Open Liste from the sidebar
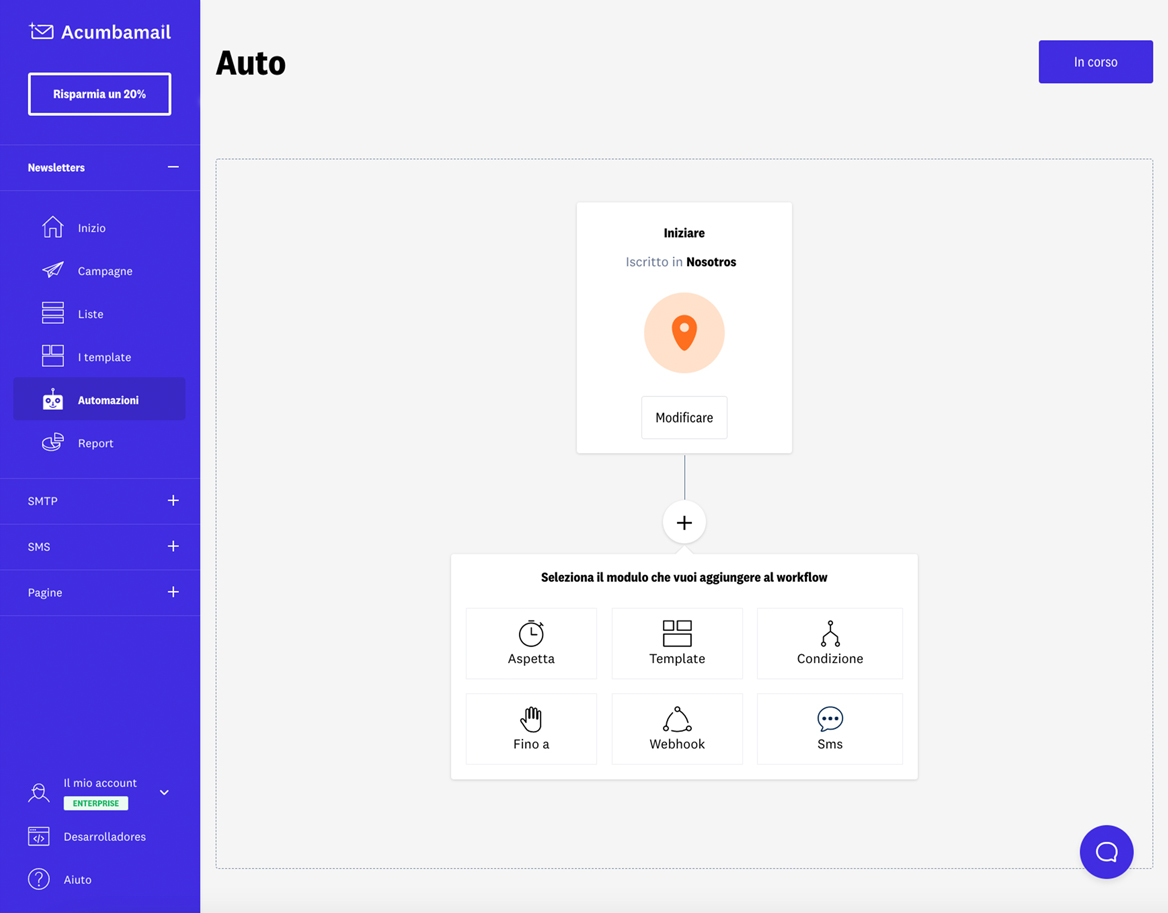The height and width of the screenshot is (913, 1168). pyautogui.click(x=90, y=313)
